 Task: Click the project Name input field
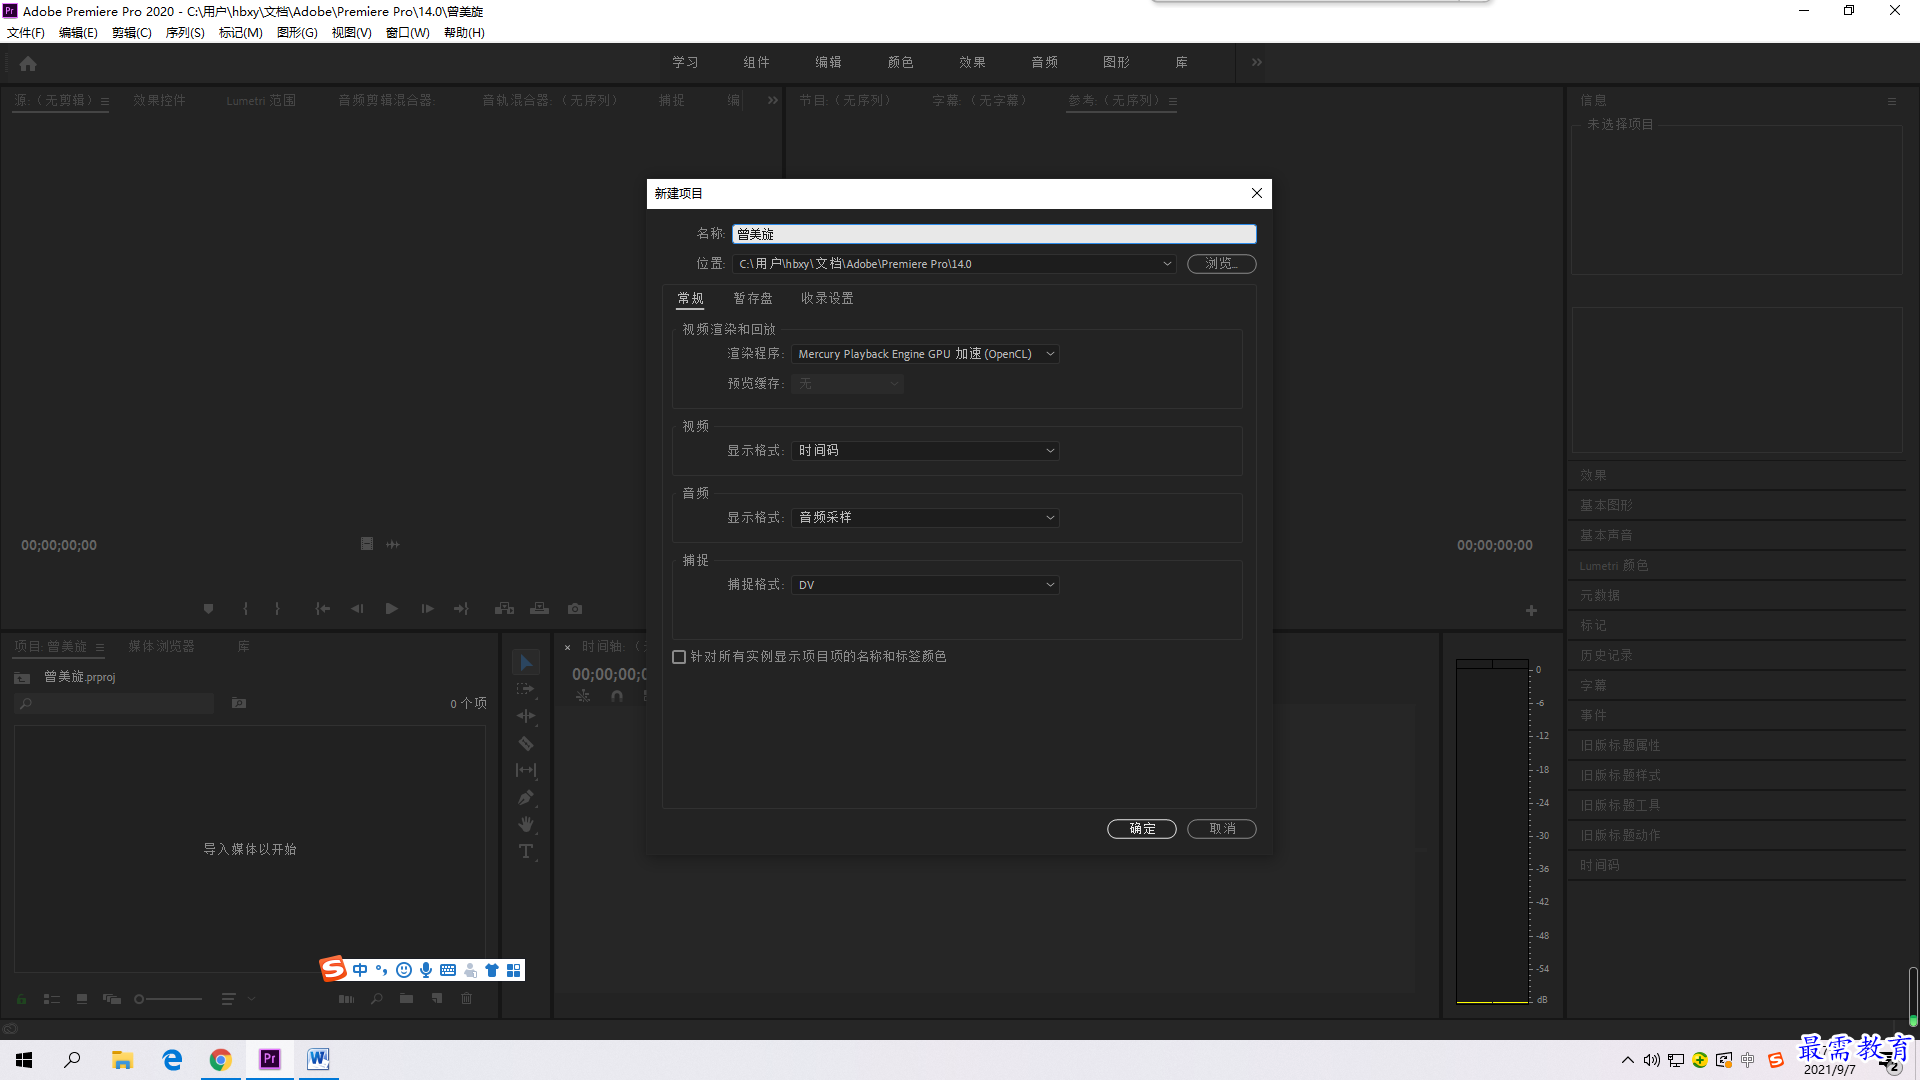tap(994, 234)
